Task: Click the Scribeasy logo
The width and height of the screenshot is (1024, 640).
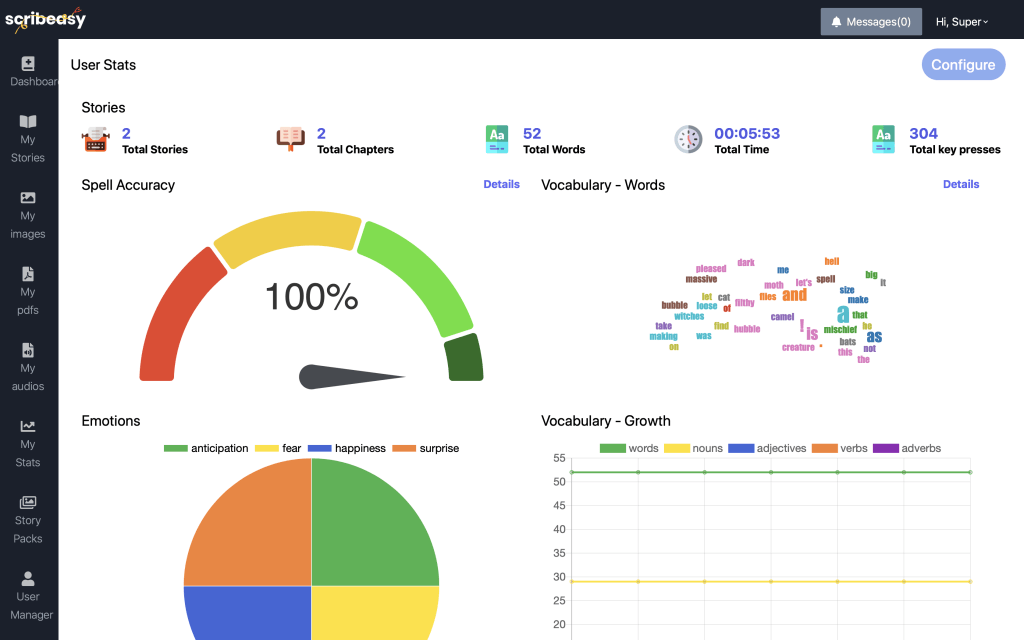Action: click(x=45, y=20)
